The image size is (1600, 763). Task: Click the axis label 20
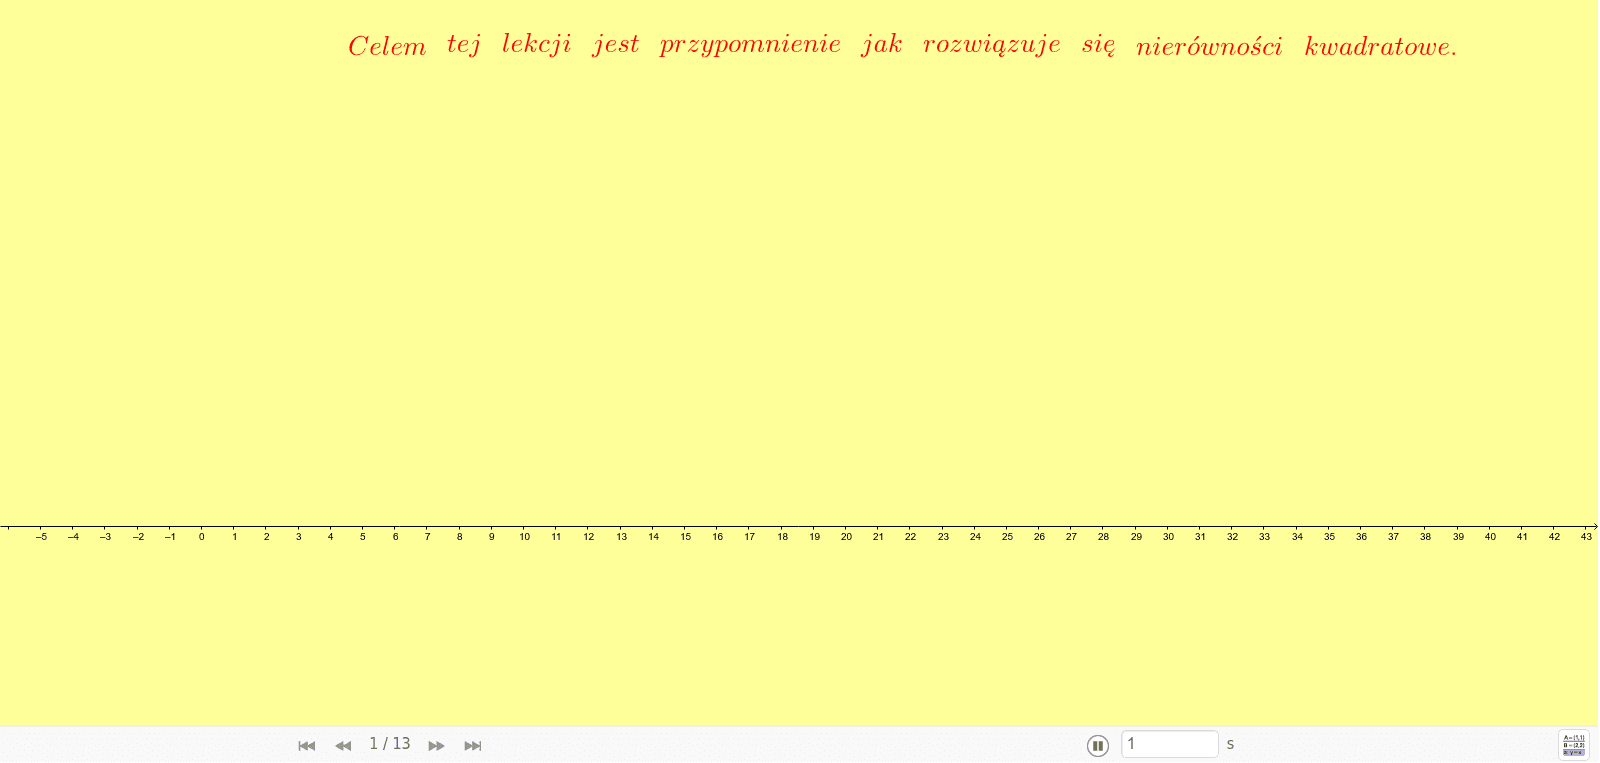click(846, 537)
